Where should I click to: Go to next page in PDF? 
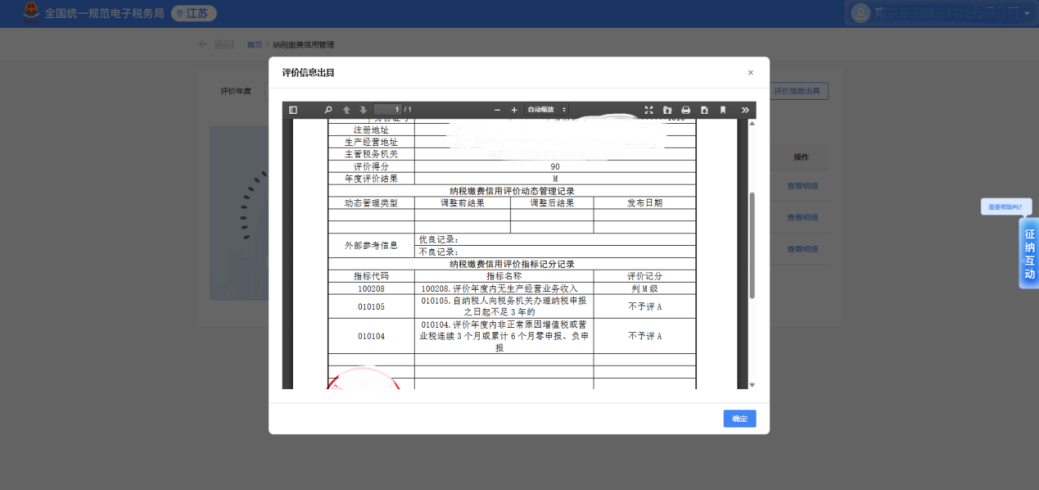click(x=361, y=110)
